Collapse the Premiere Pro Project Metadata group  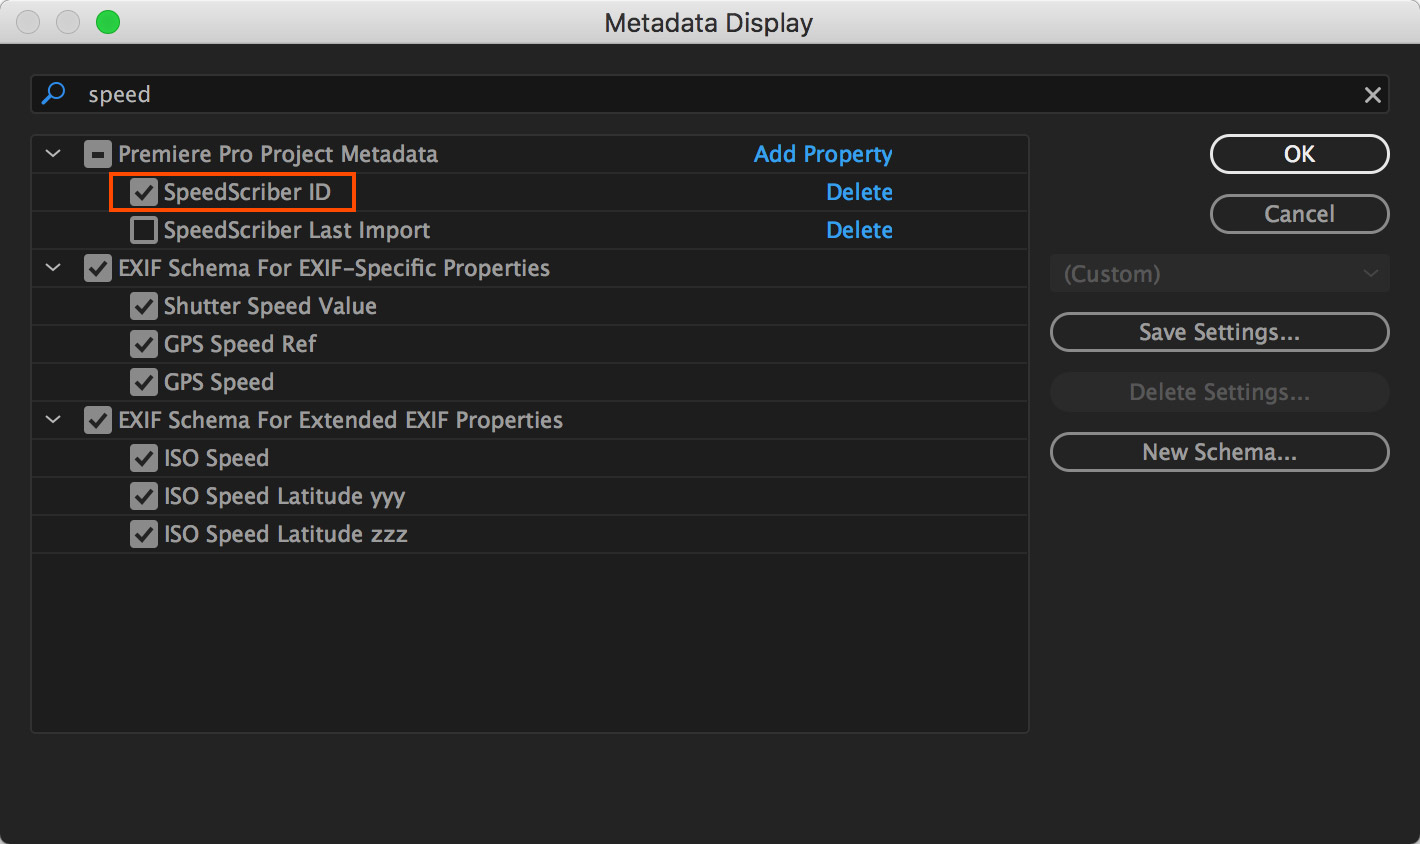pos(54,154)
